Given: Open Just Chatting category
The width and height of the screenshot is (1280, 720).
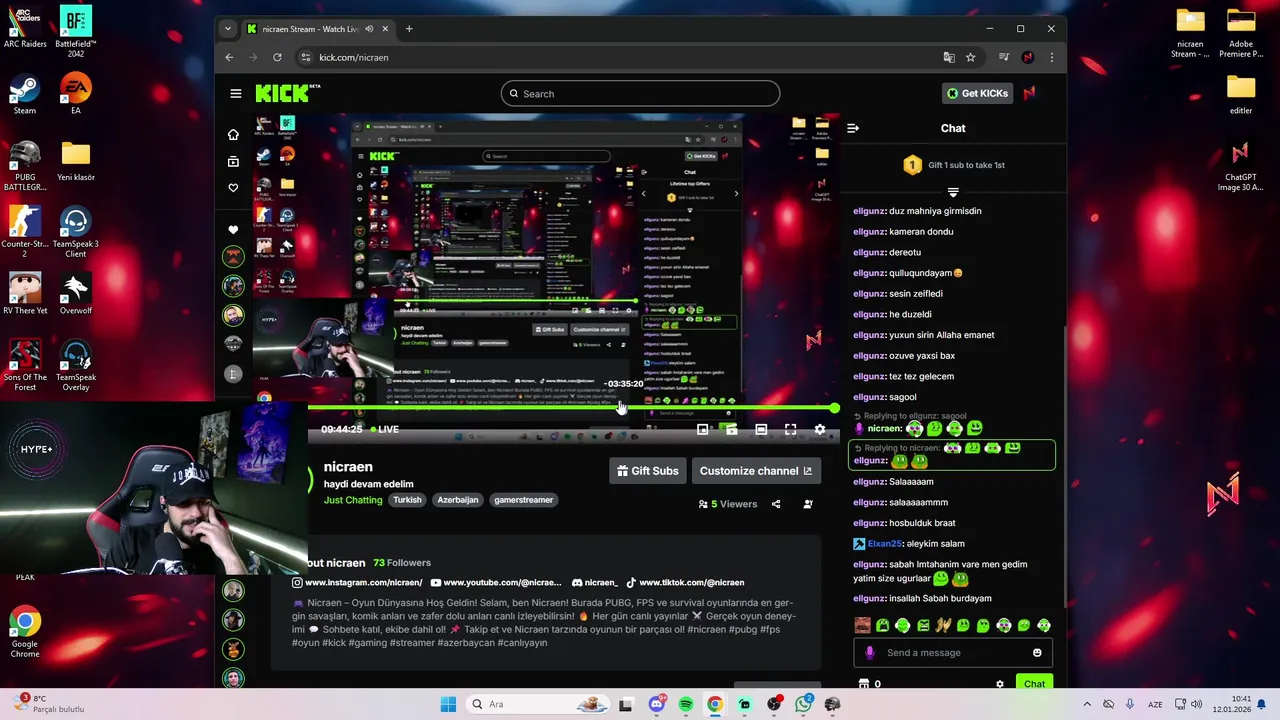Looking at the screenshot, I should click(x=353, y=500).
